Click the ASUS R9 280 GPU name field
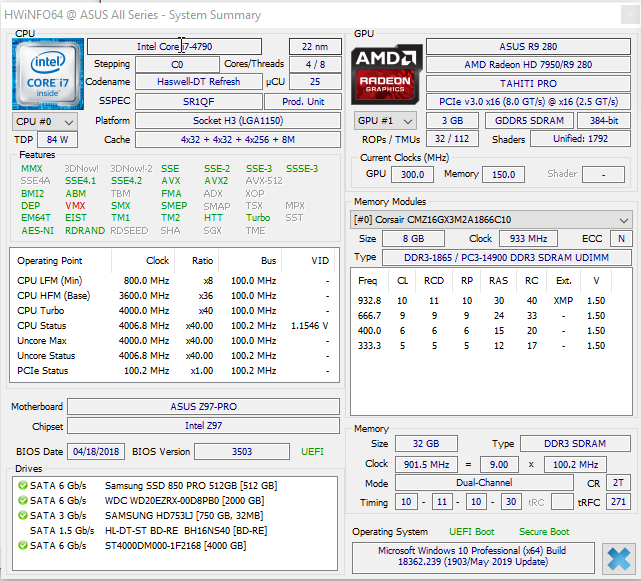This screenshot has height=581, width=641. tap(528, 47)
